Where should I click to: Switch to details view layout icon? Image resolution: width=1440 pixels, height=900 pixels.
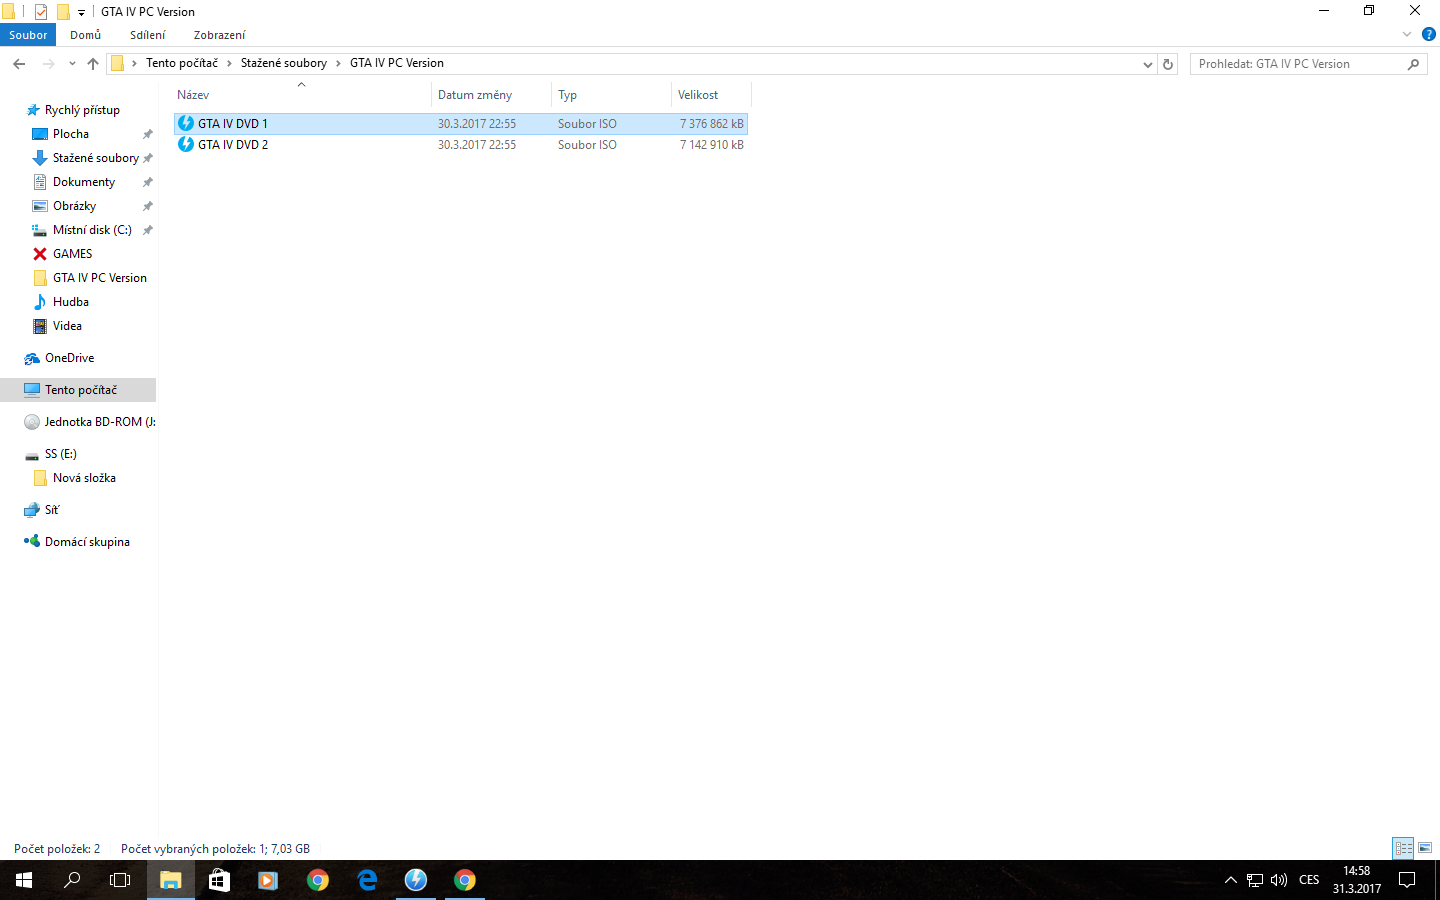(1403, 848)
